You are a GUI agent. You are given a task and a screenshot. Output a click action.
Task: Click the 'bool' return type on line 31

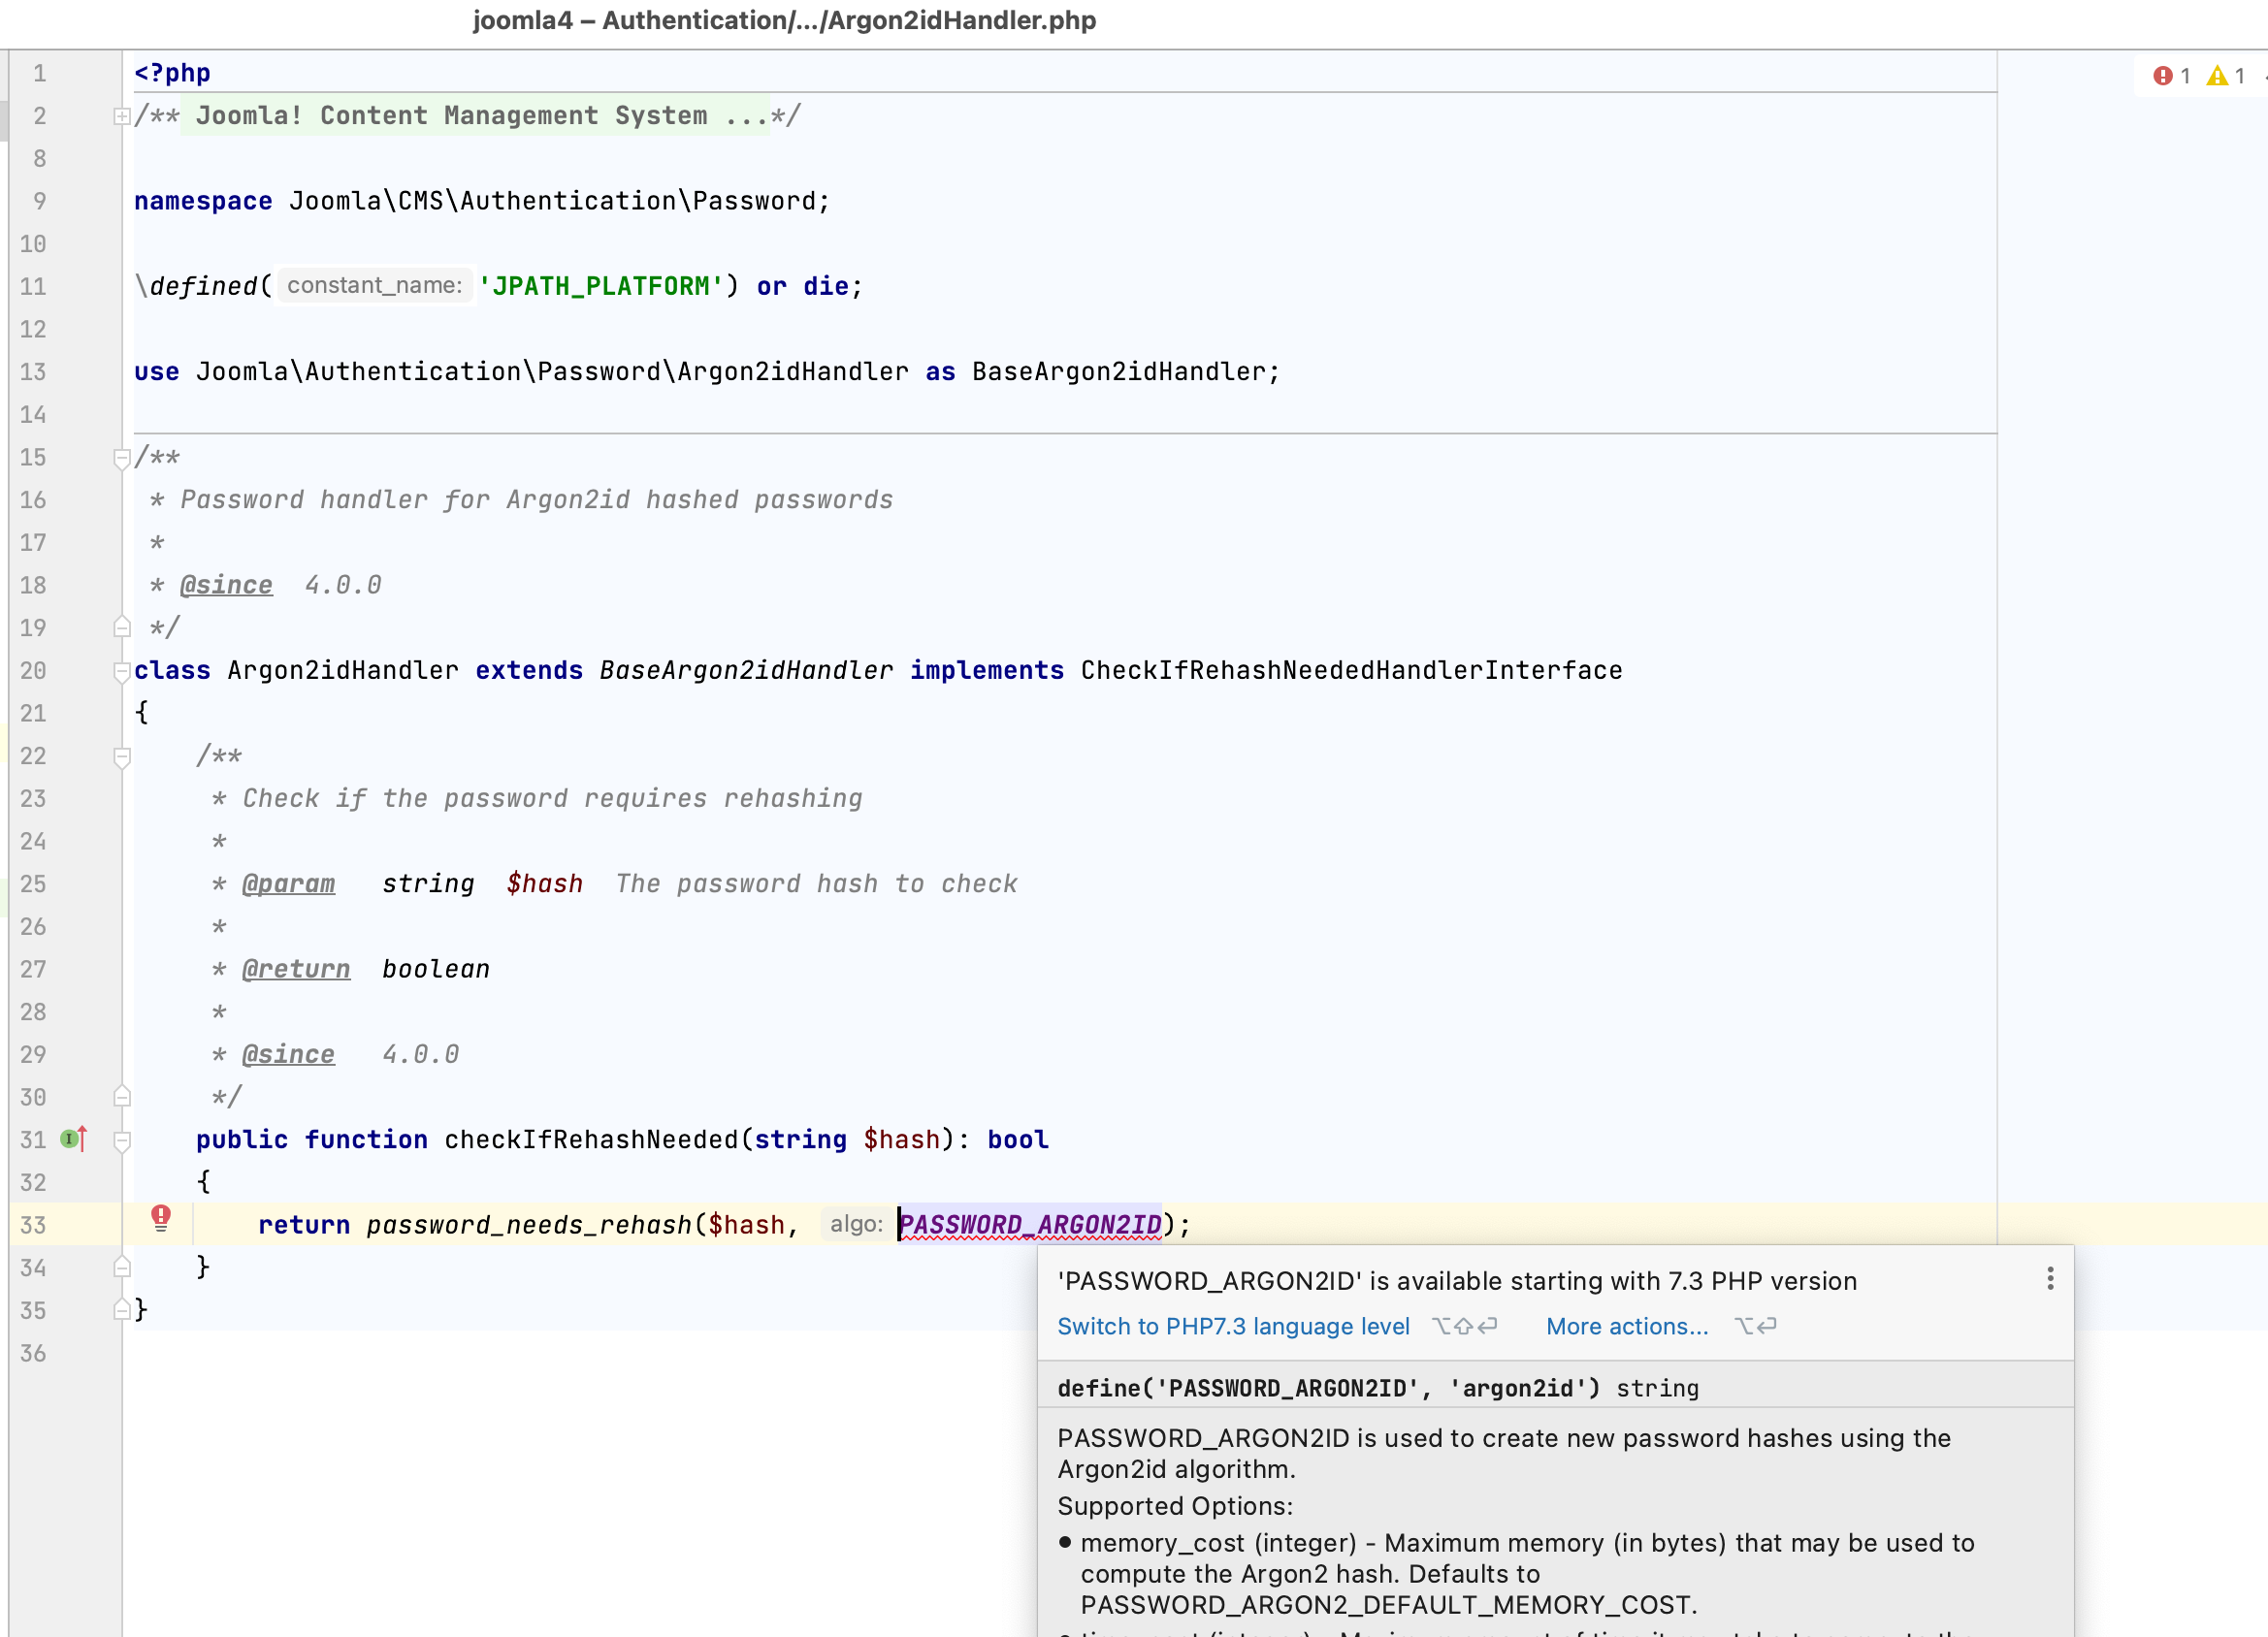[x=1018, y=1139]
